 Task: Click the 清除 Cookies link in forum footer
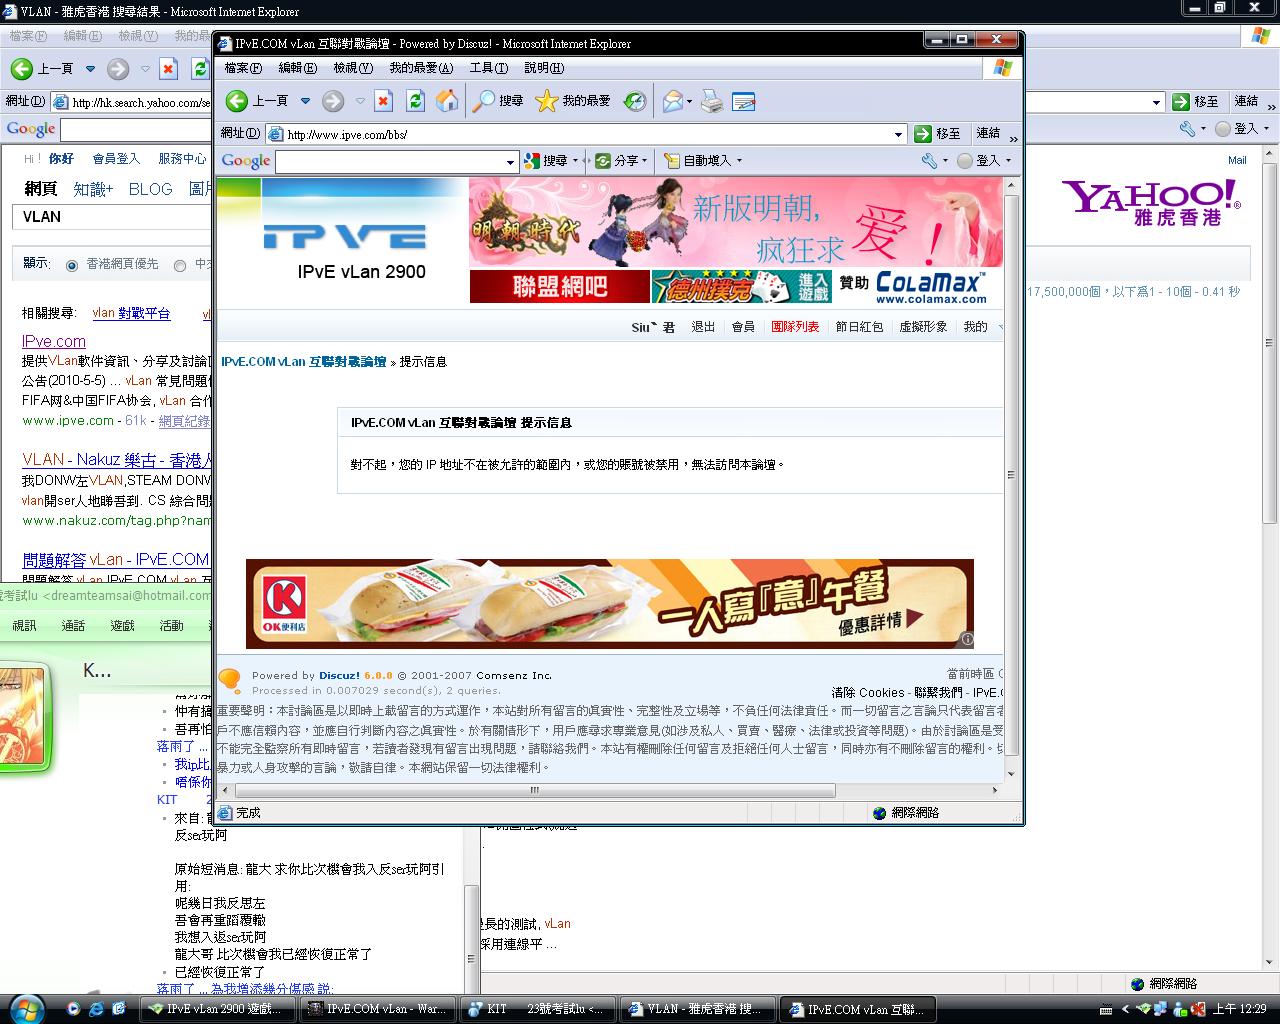point(867,692)
